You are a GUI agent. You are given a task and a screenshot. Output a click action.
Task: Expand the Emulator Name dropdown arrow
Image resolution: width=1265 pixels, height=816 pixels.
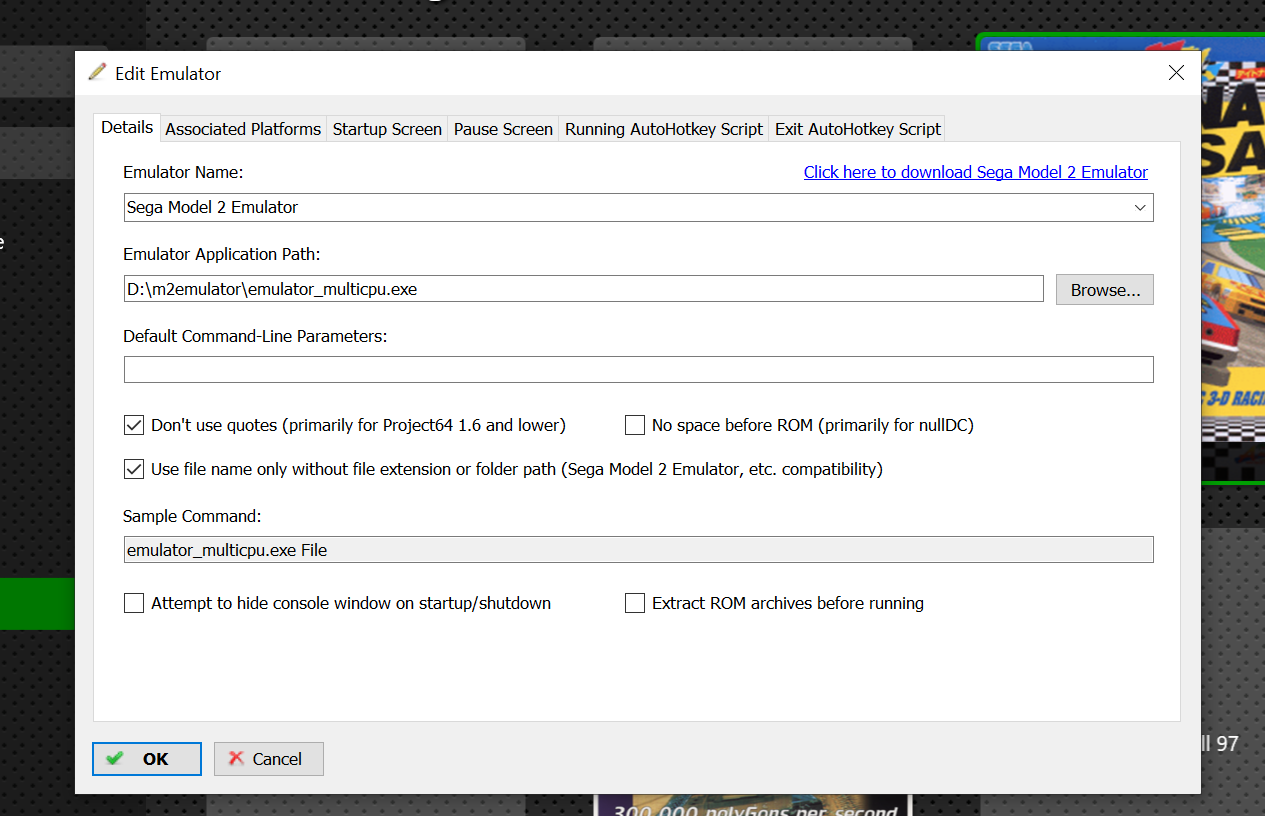(1140, 207)
